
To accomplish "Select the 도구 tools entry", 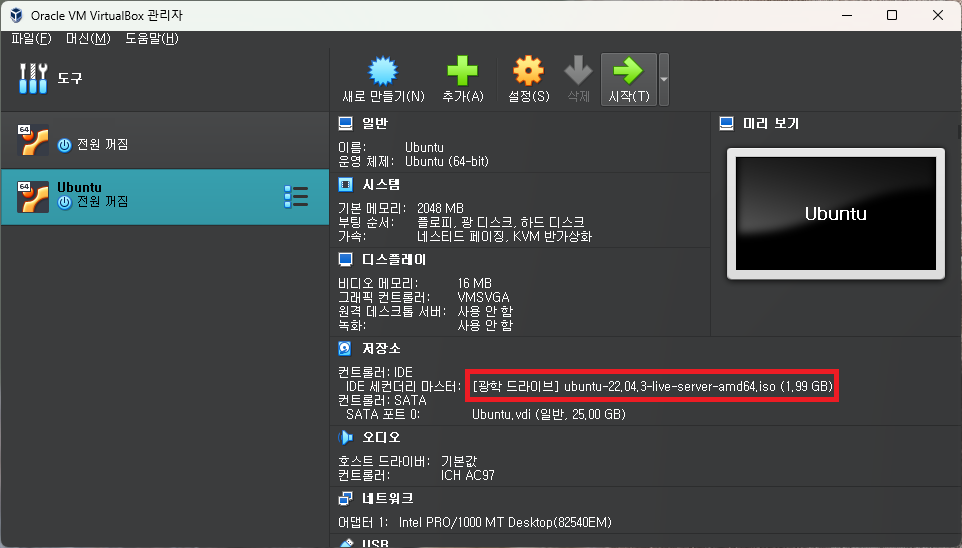I will point(164,79).
